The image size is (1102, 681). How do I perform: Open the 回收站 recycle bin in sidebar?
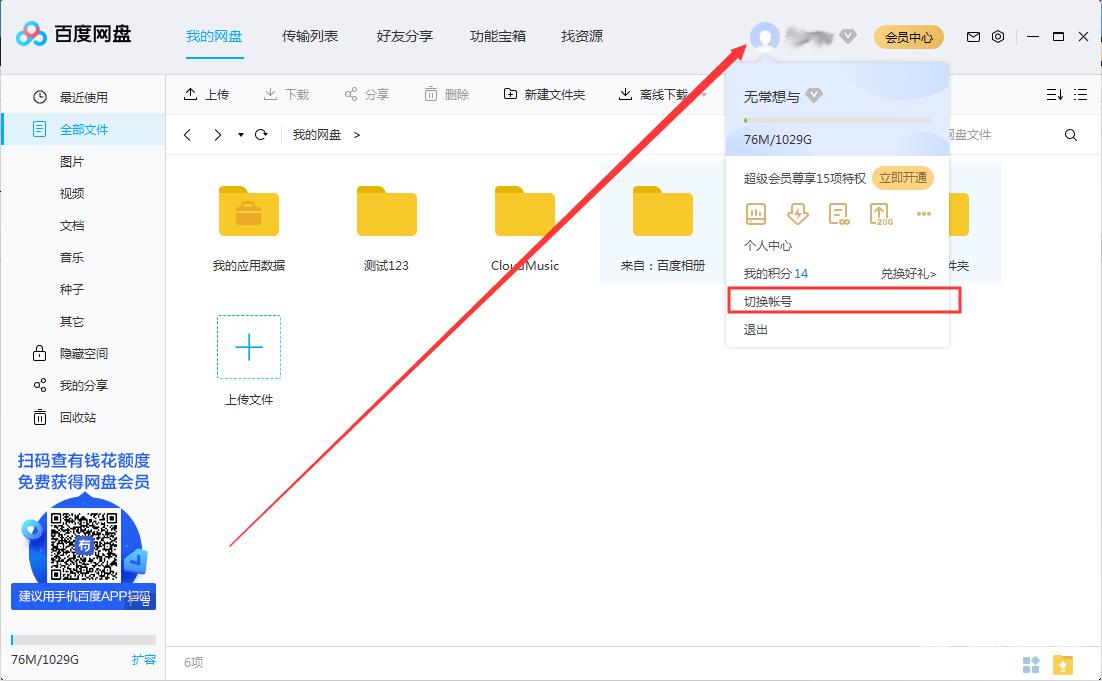tap(70, 417)
